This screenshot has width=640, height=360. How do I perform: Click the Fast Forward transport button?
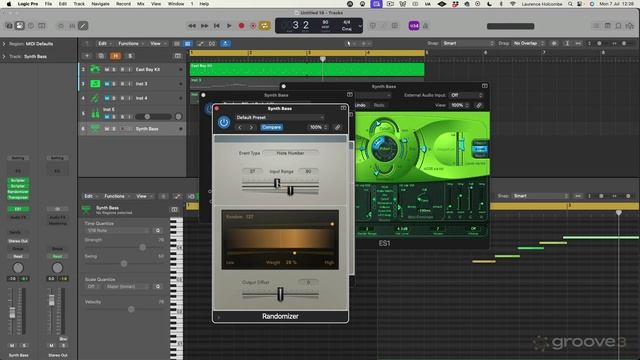click(204, 26)
